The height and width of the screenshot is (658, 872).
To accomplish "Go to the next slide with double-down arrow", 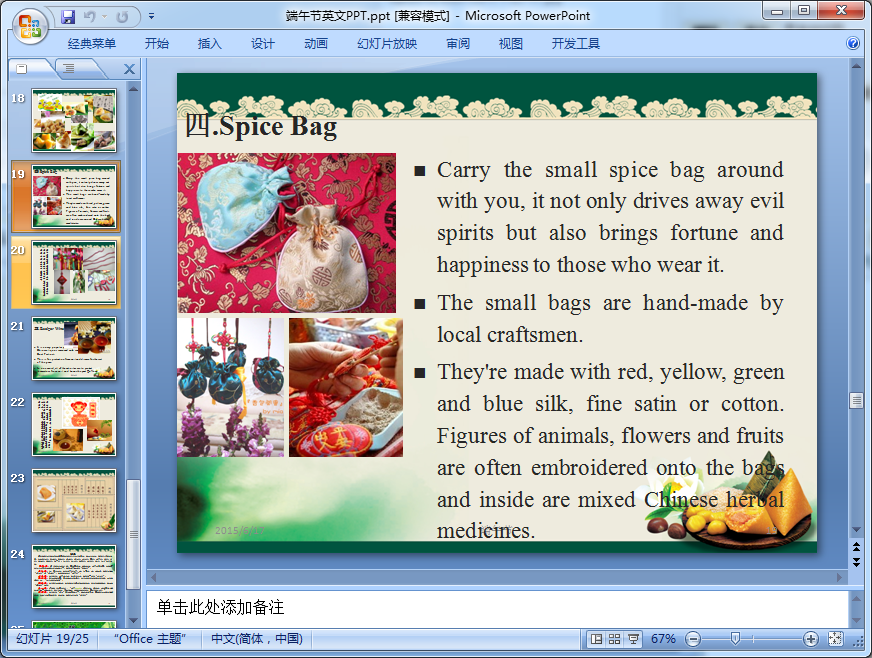I will pyautogui.click(x=856, y=562).
